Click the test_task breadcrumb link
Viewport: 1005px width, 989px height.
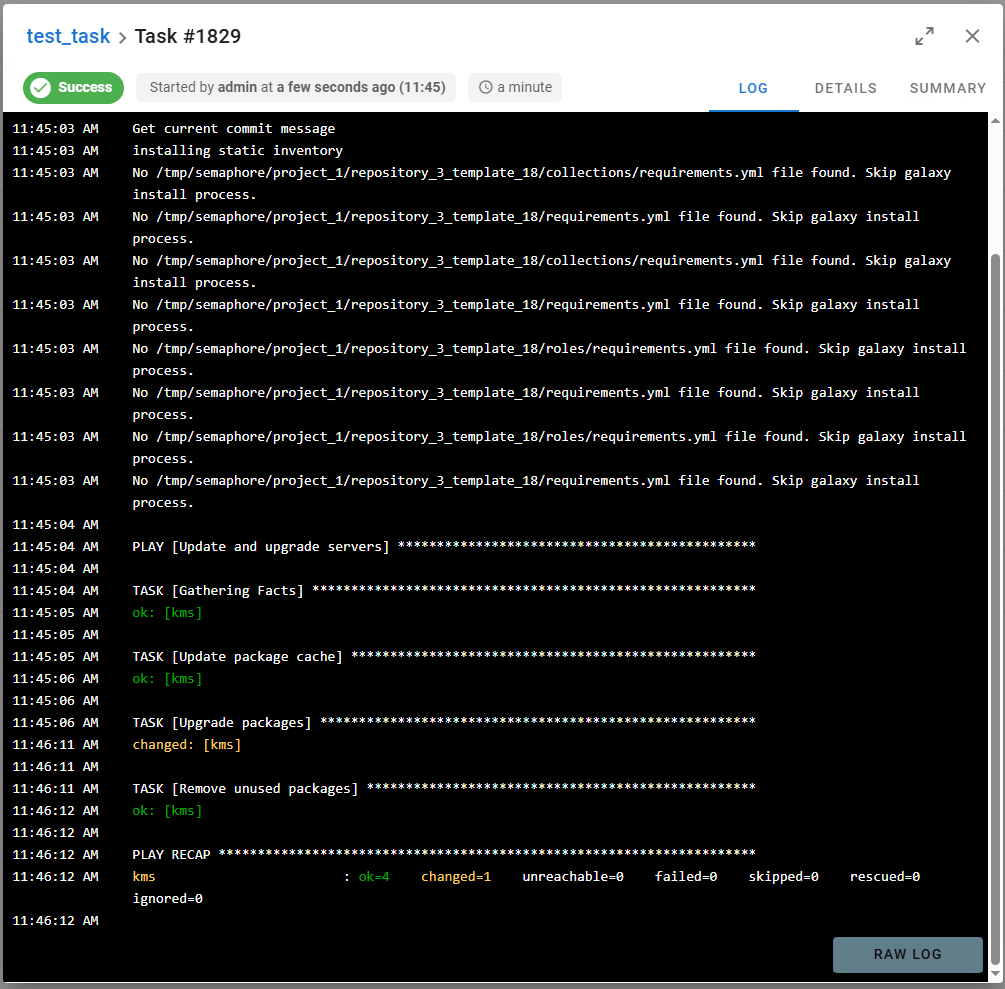(68, 37)
